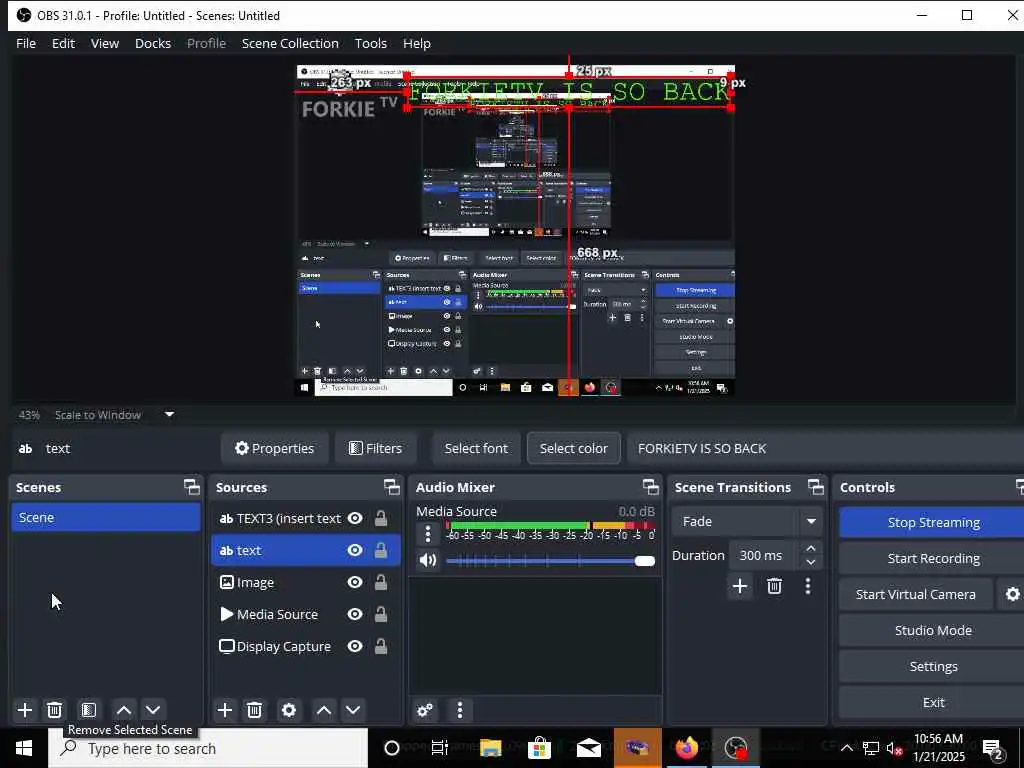Enable Studio Mode

(x=933, y=630)
